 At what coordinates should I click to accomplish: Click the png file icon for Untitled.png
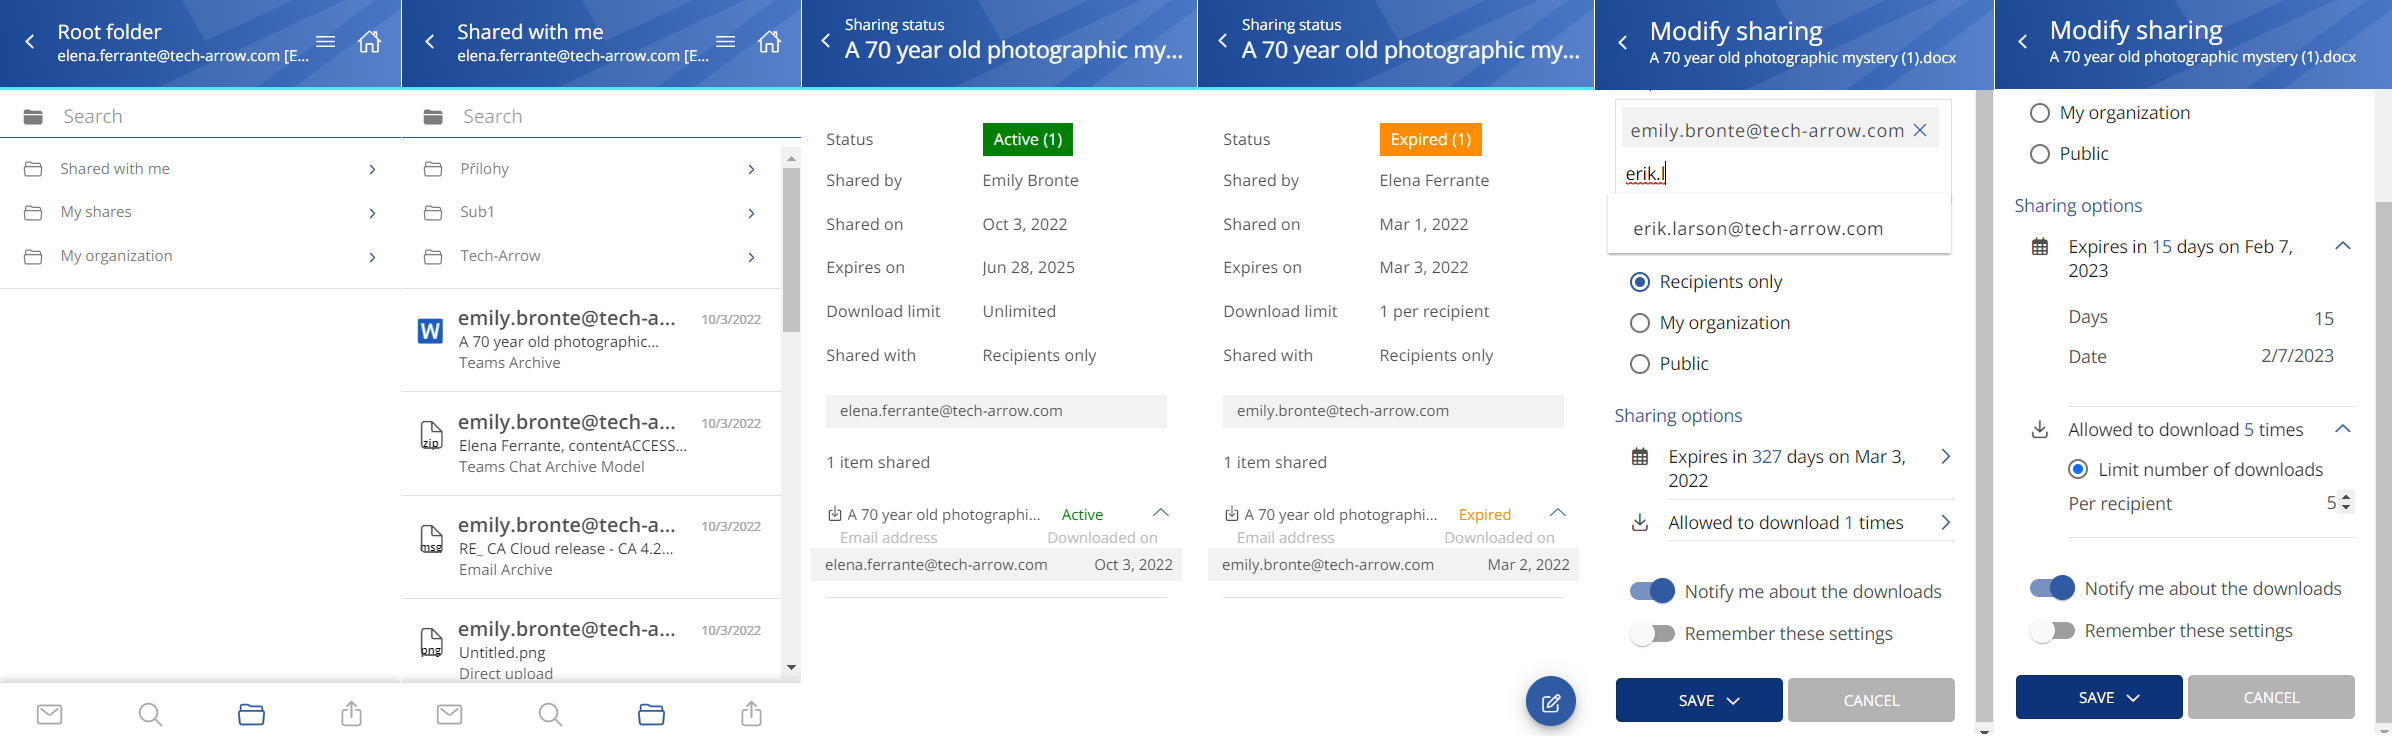431,642
